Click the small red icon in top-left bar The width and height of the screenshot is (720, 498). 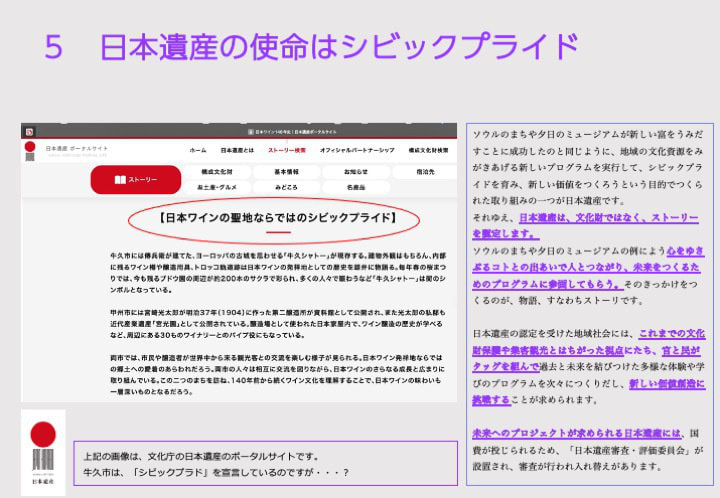pyautogui.click(x=29, y=131)
